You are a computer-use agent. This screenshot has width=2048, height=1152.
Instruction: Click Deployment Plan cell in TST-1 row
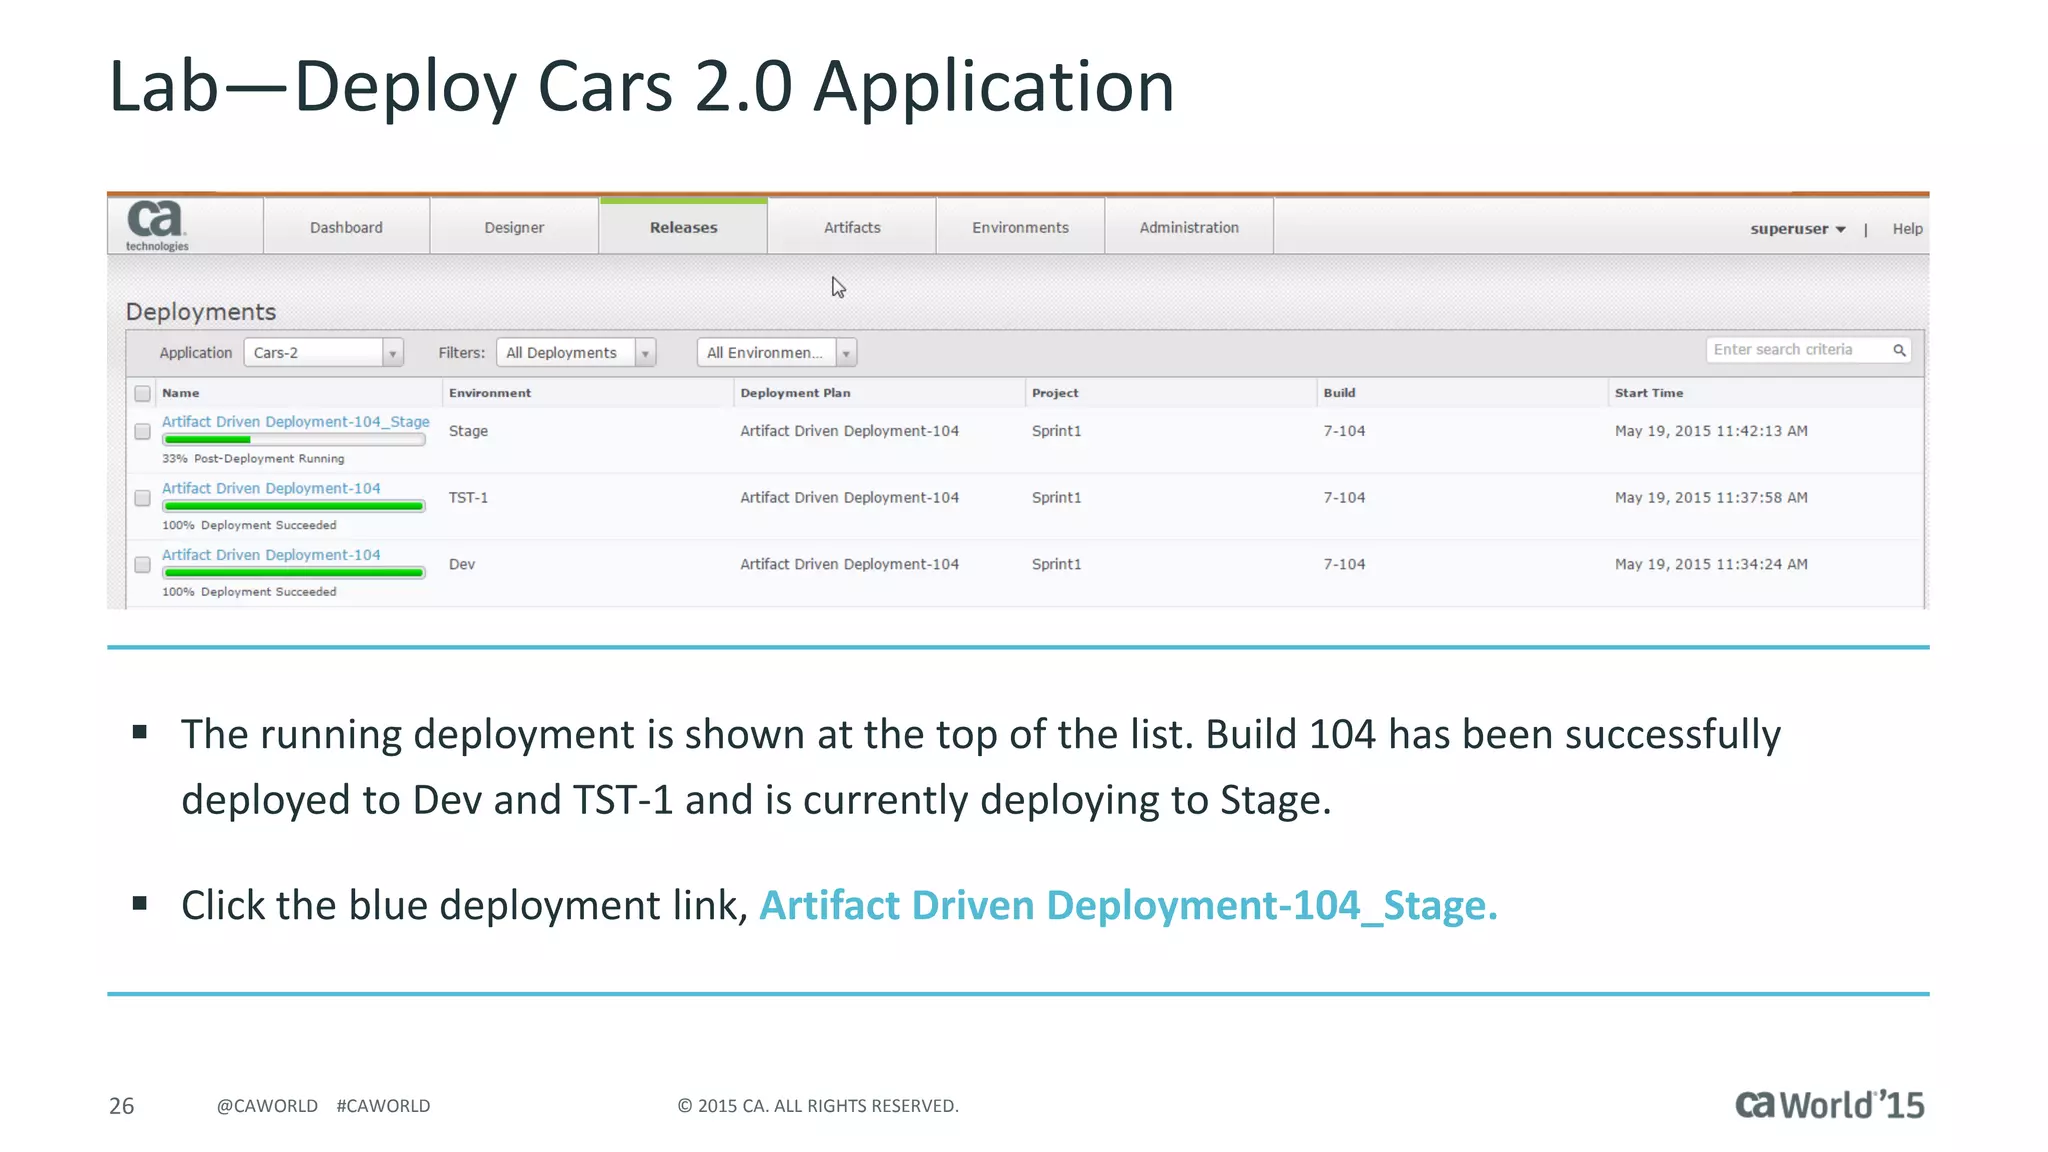(x=849, y=498)
